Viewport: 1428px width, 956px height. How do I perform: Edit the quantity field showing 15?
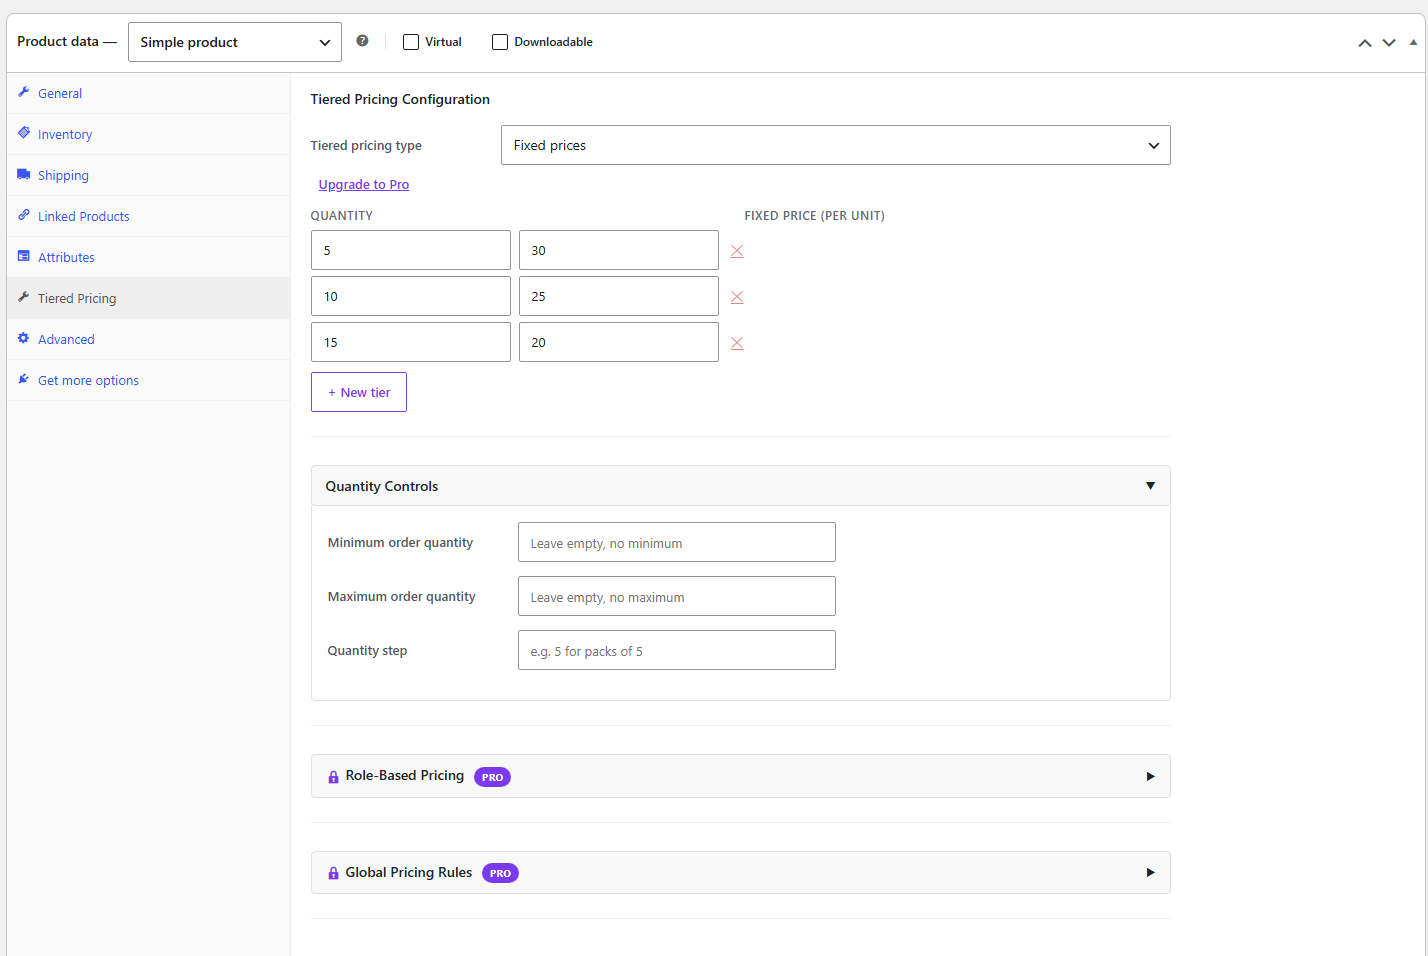[x=411, y=342]
